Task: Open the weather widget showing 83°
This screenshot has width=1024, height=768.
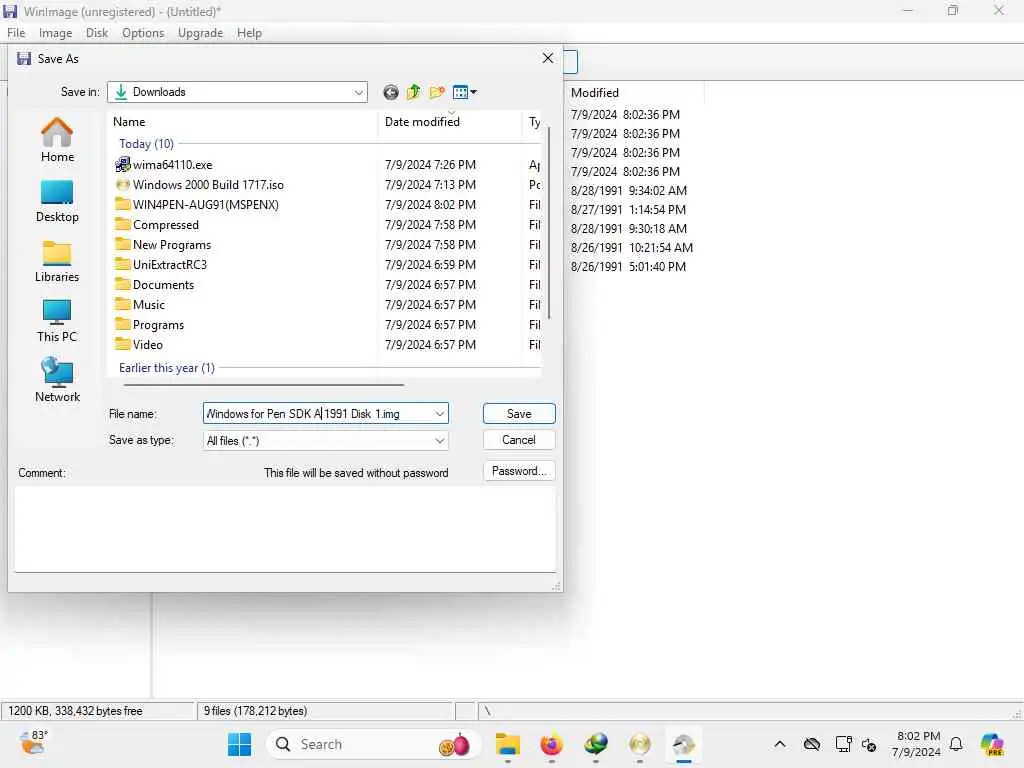Action: click(x=33, y=743)
